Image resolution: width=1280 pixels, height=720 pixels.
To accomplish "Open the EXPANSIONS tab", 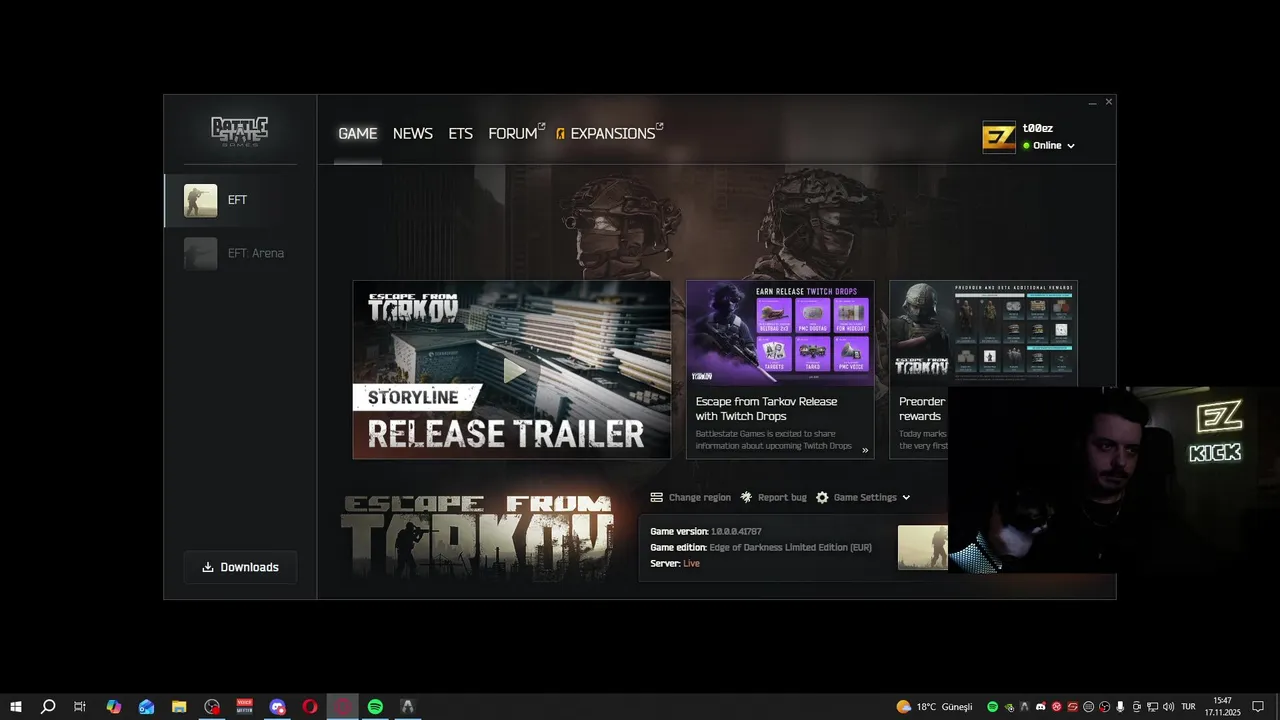I will click(x=609, y=133).
